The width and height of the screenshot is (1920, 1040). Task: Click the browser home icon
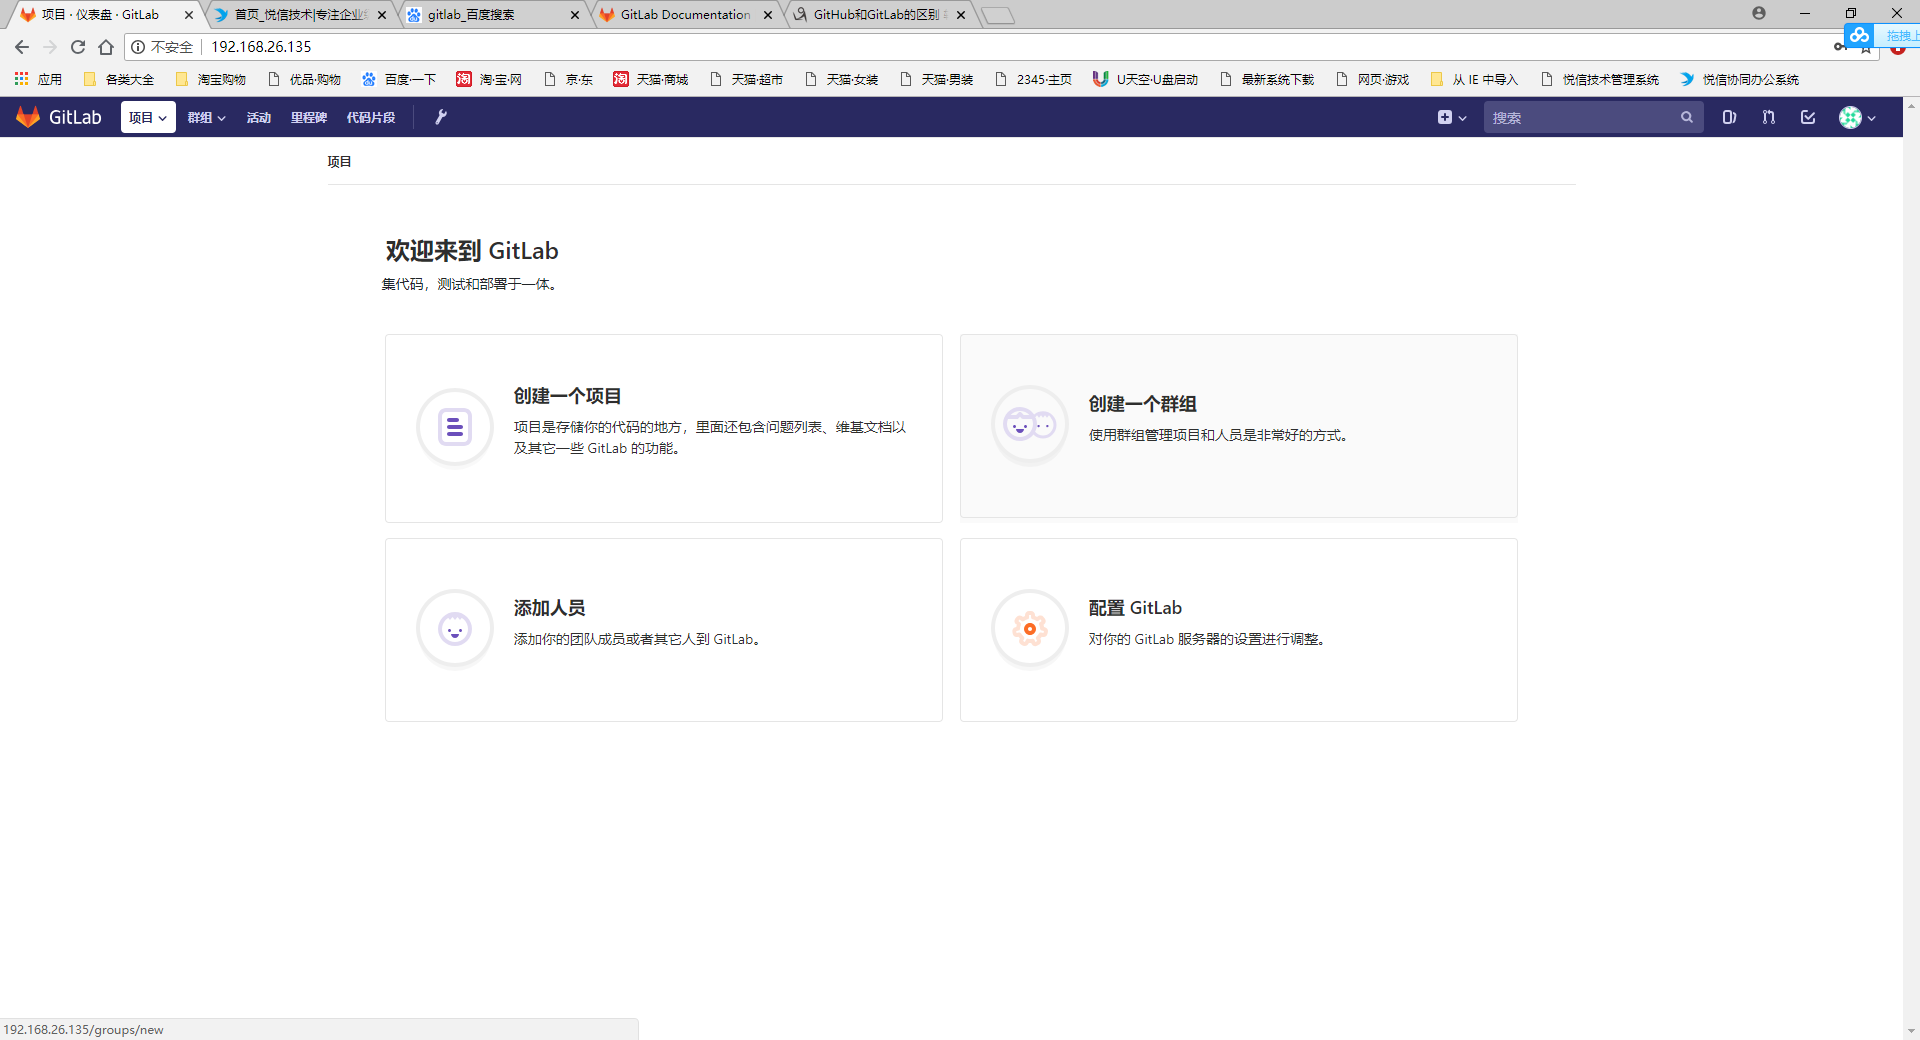[x=106, y=47]
